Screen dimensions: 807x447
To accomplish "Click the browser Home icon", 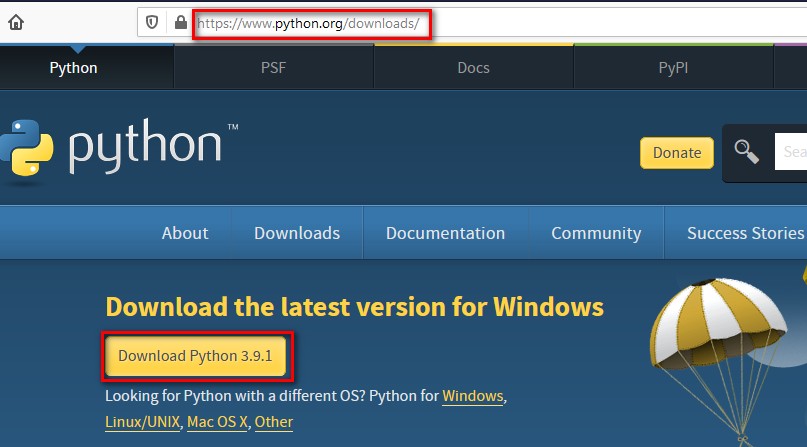I will [x=16, y=22].
